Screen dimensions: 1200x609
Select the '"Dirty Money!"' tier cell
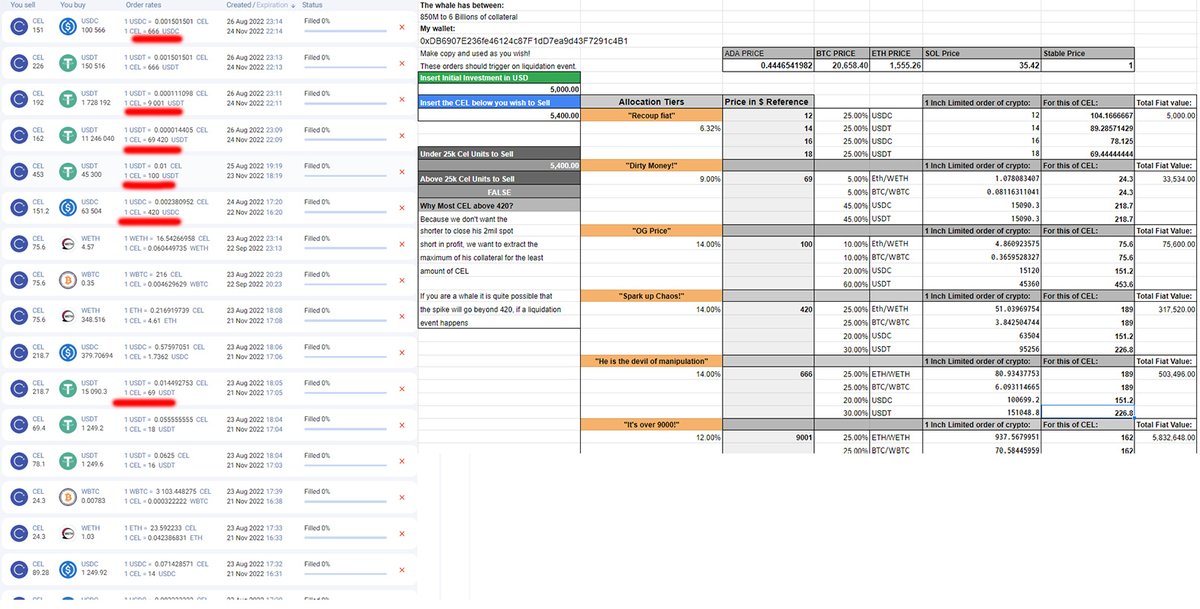pos(651,165)
